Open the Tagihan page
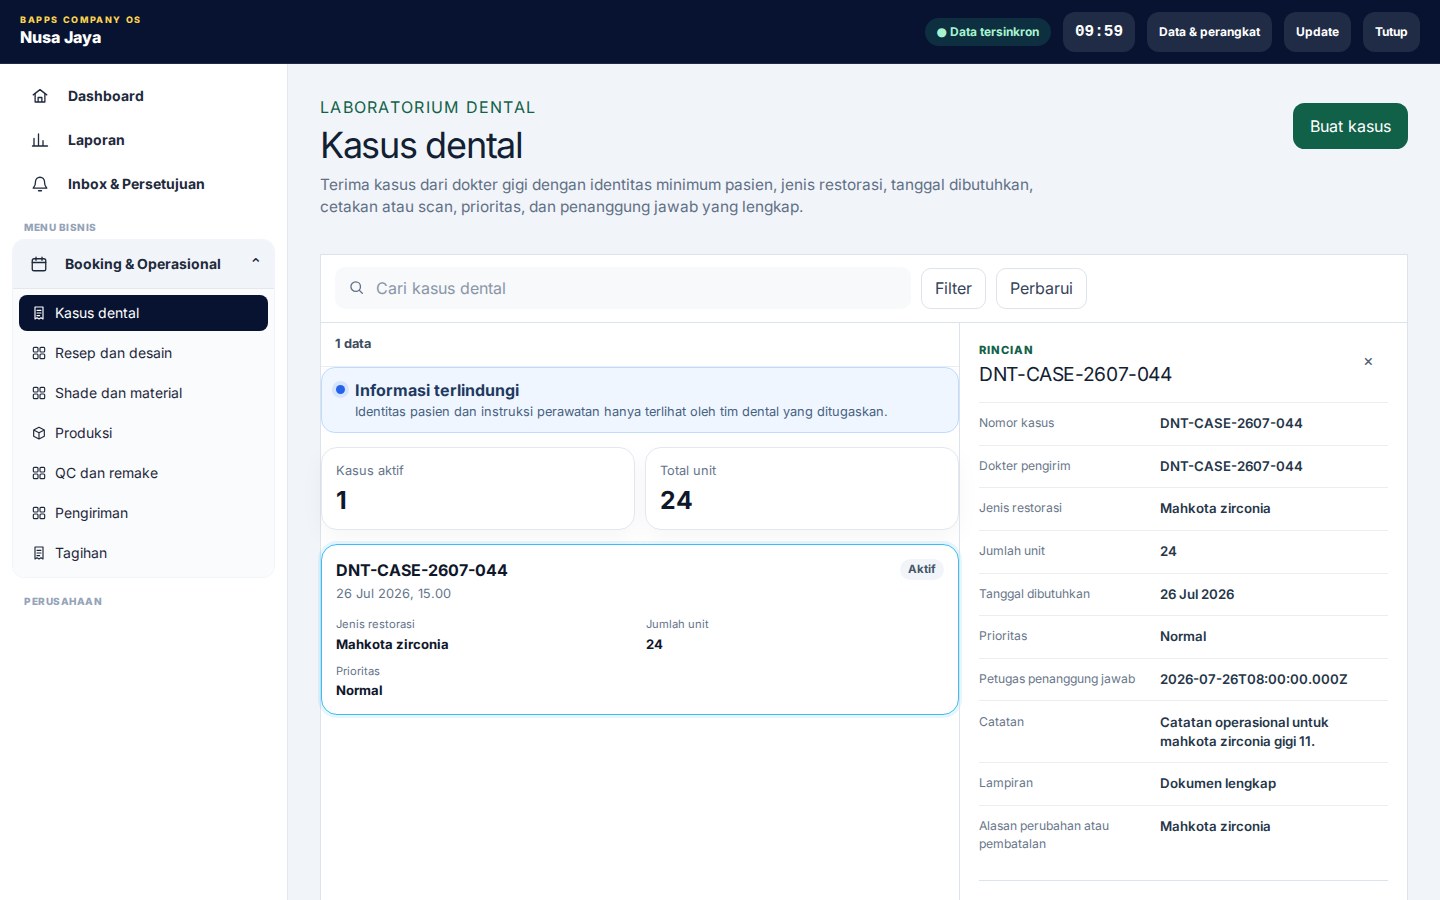Viewport: 1440px width, 900px height. point(143,553)
